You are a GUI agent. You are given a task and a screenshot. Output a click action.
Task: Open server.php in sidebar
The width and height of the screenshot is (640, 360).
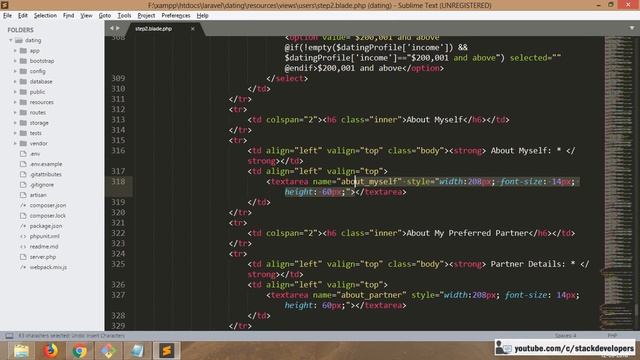point(43,257)
